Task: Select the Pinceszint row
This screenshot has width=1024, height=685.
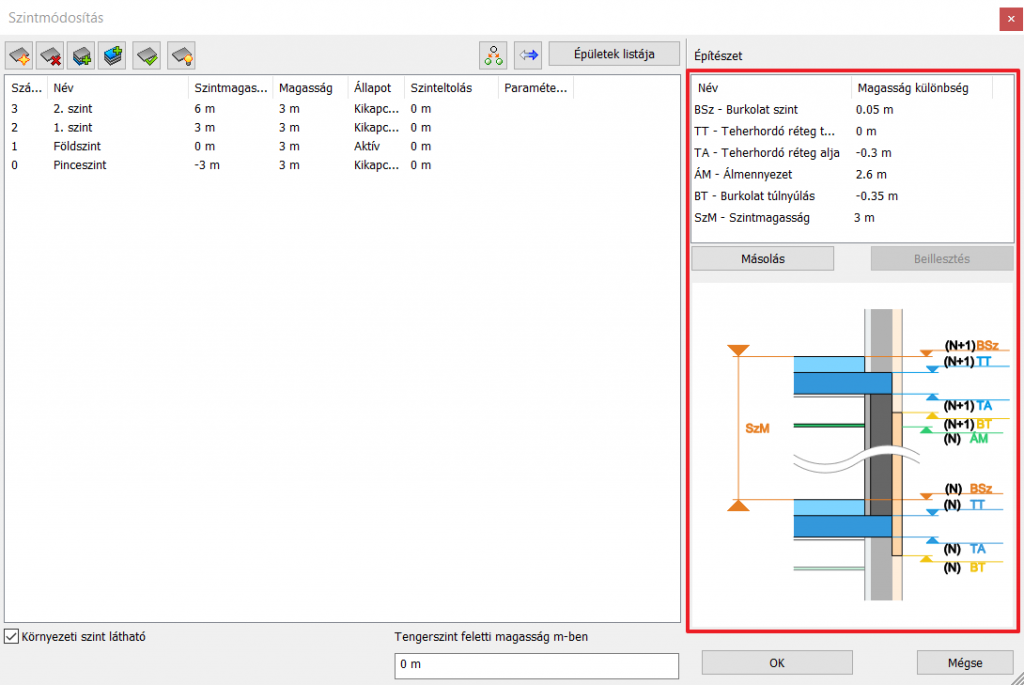Action: tap(342, 165)
